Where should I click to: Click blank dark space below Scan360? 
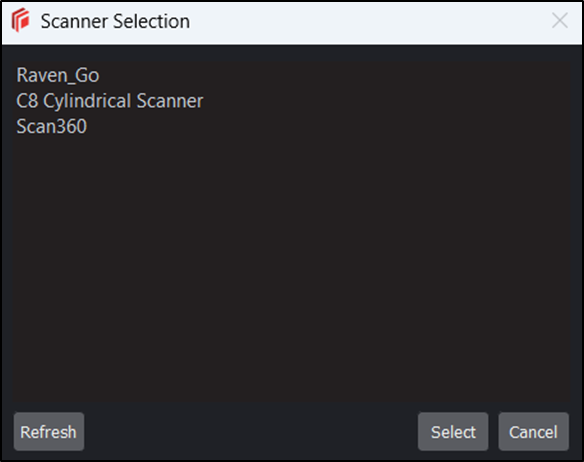291,268
